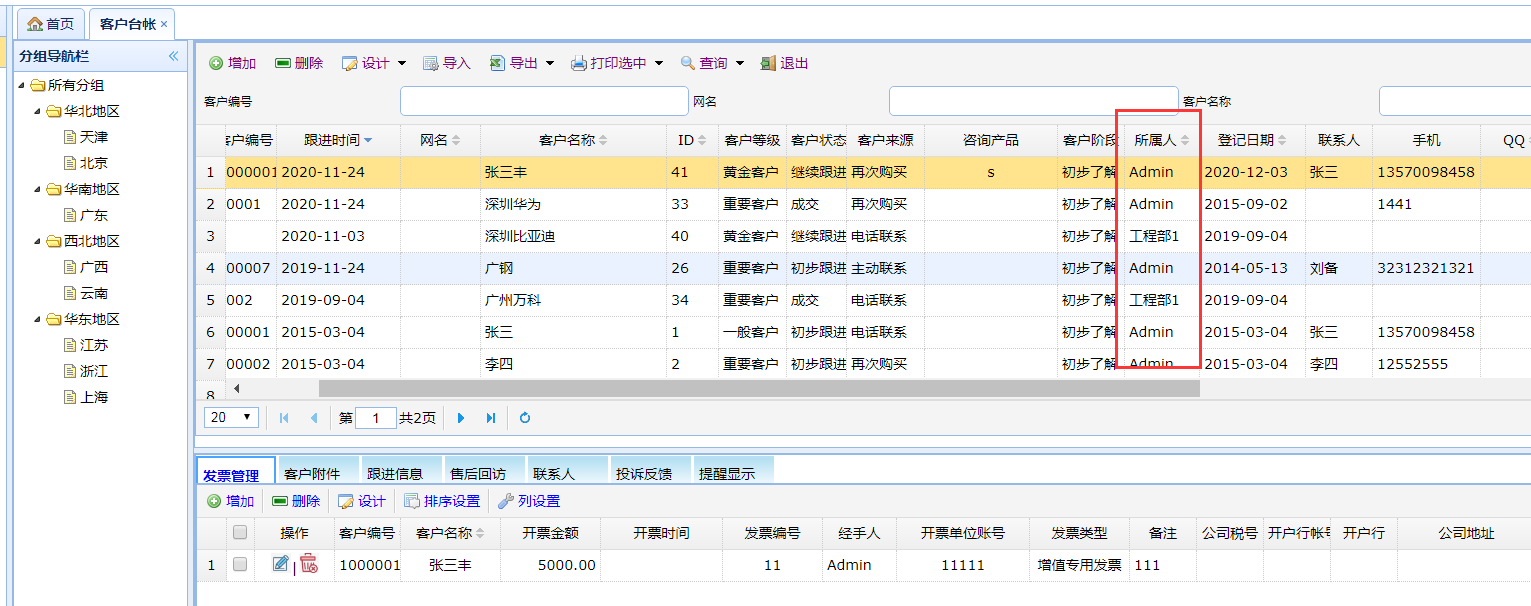Collapse the 华北地区 tree node
Viewport: 1531px width, 606px height.
tap(37, 111)
